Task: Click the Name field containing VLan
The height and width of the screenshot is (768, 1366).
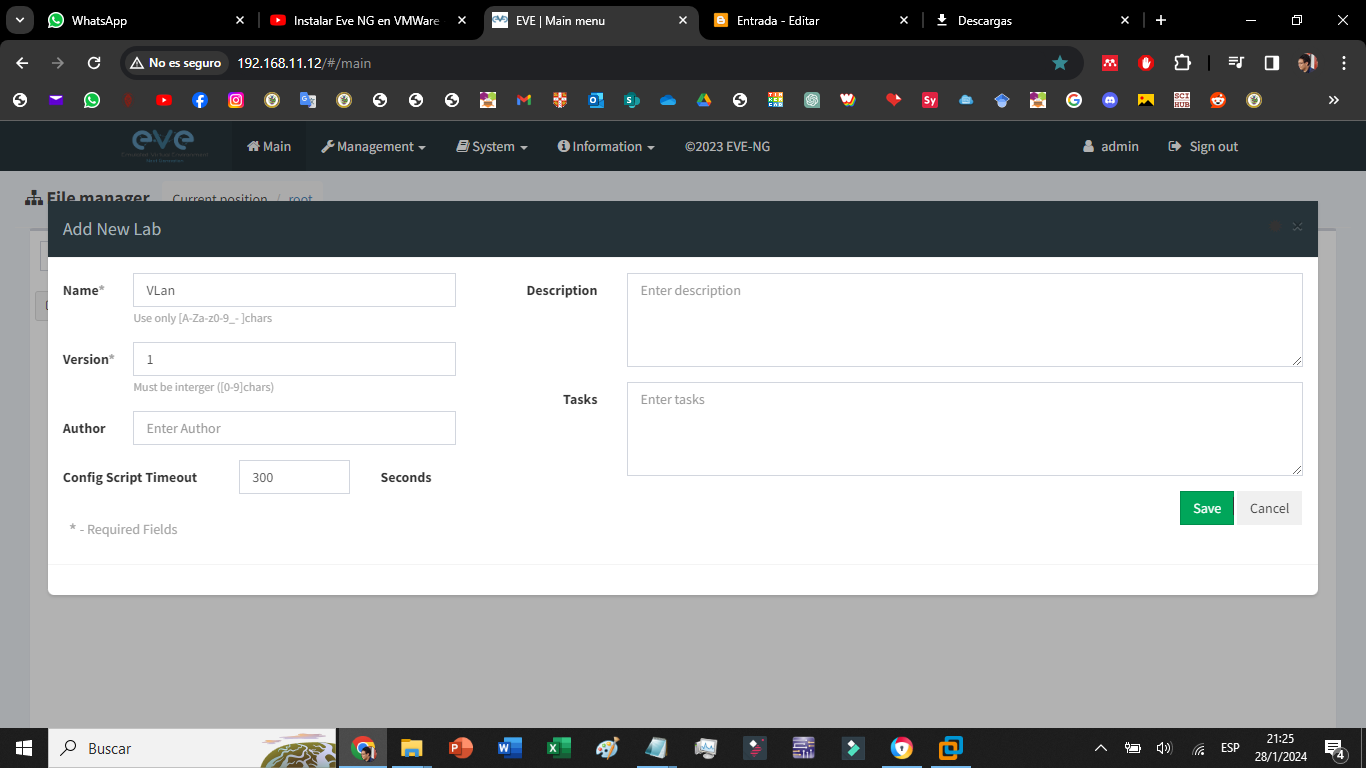Action: (x=294, y=290)
